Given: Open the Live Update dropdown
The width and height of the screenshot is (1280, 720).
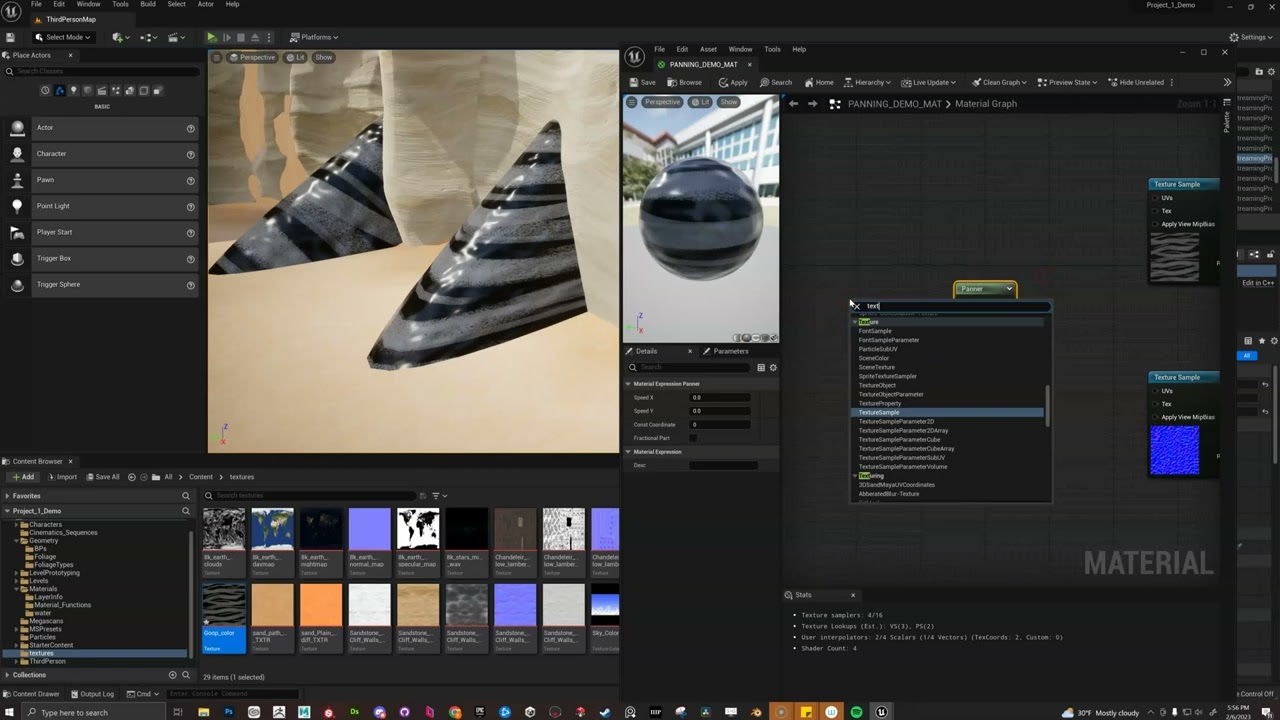Looking at the screenshot, I should tap(928, 82).
